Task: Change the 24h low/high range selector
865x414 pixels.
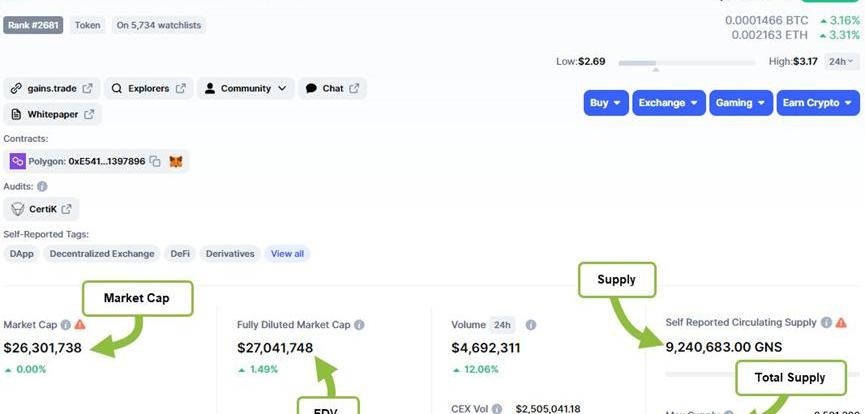Action: pyautogui.click(x=838, y=62)
